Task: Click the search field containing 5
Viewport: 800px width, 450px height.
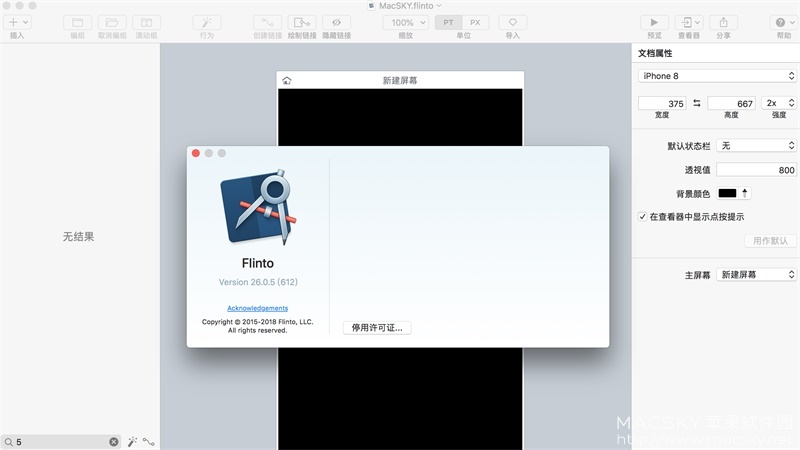Action: click(x=61, y=442)
